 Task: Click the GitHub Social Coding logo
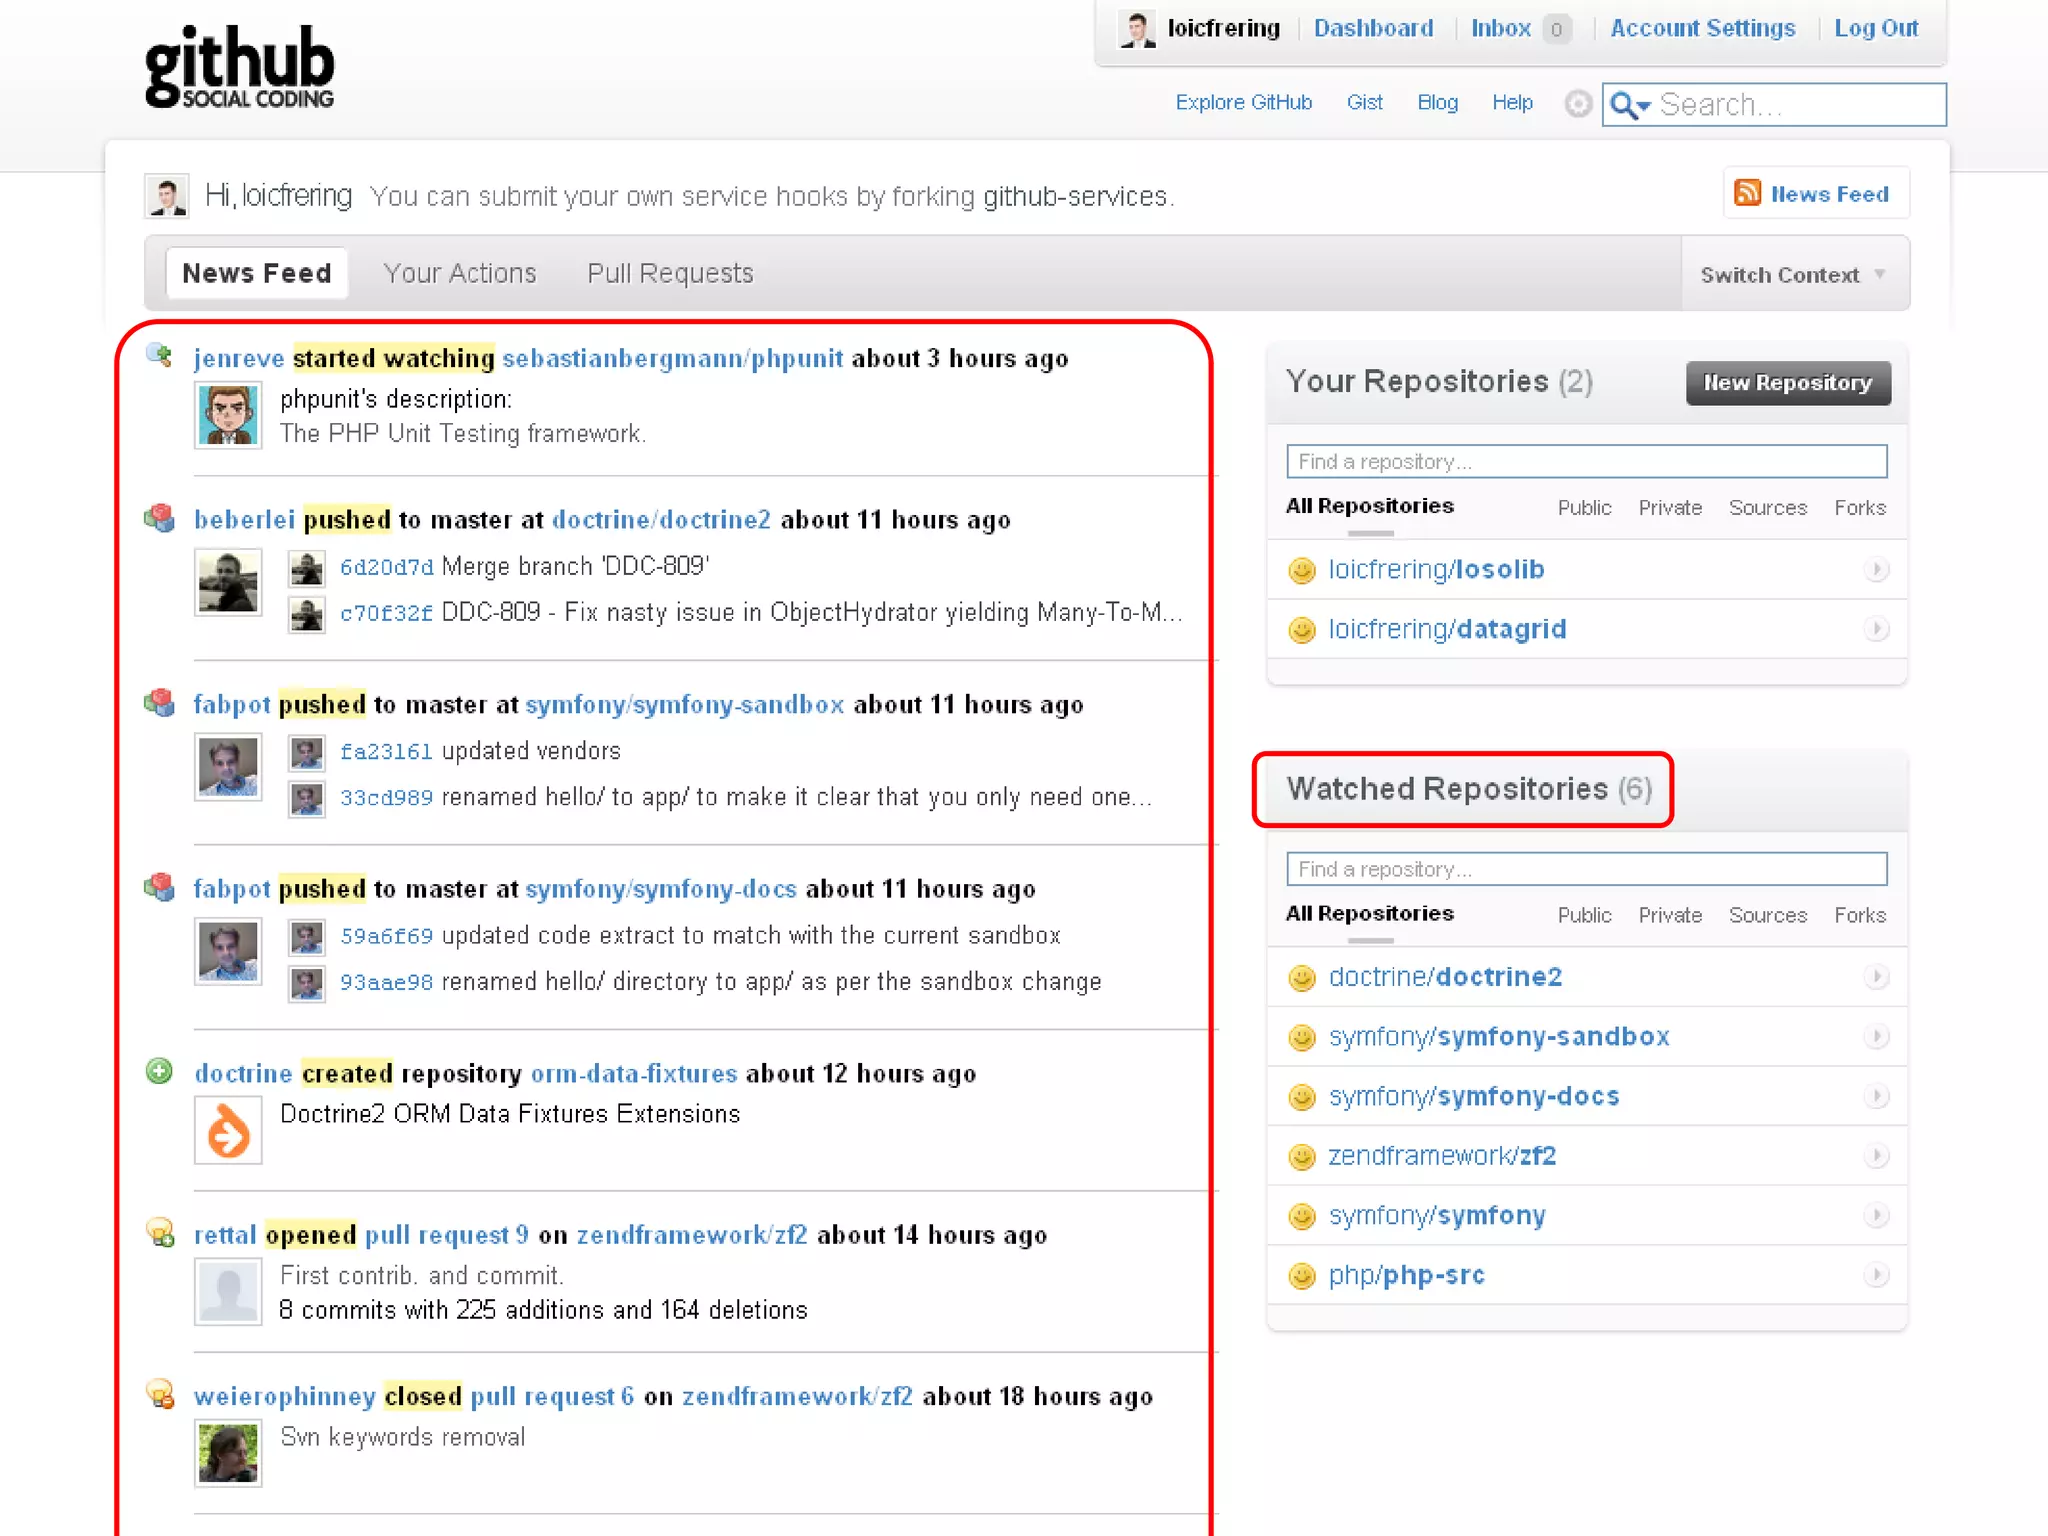[x=239, y=66]
